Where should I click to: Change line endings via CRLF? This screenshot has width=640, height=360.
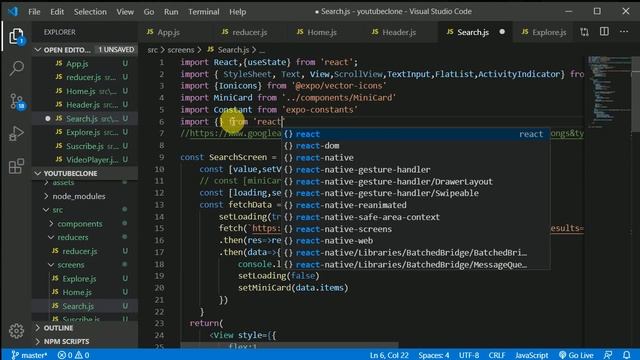click(497, 355)
